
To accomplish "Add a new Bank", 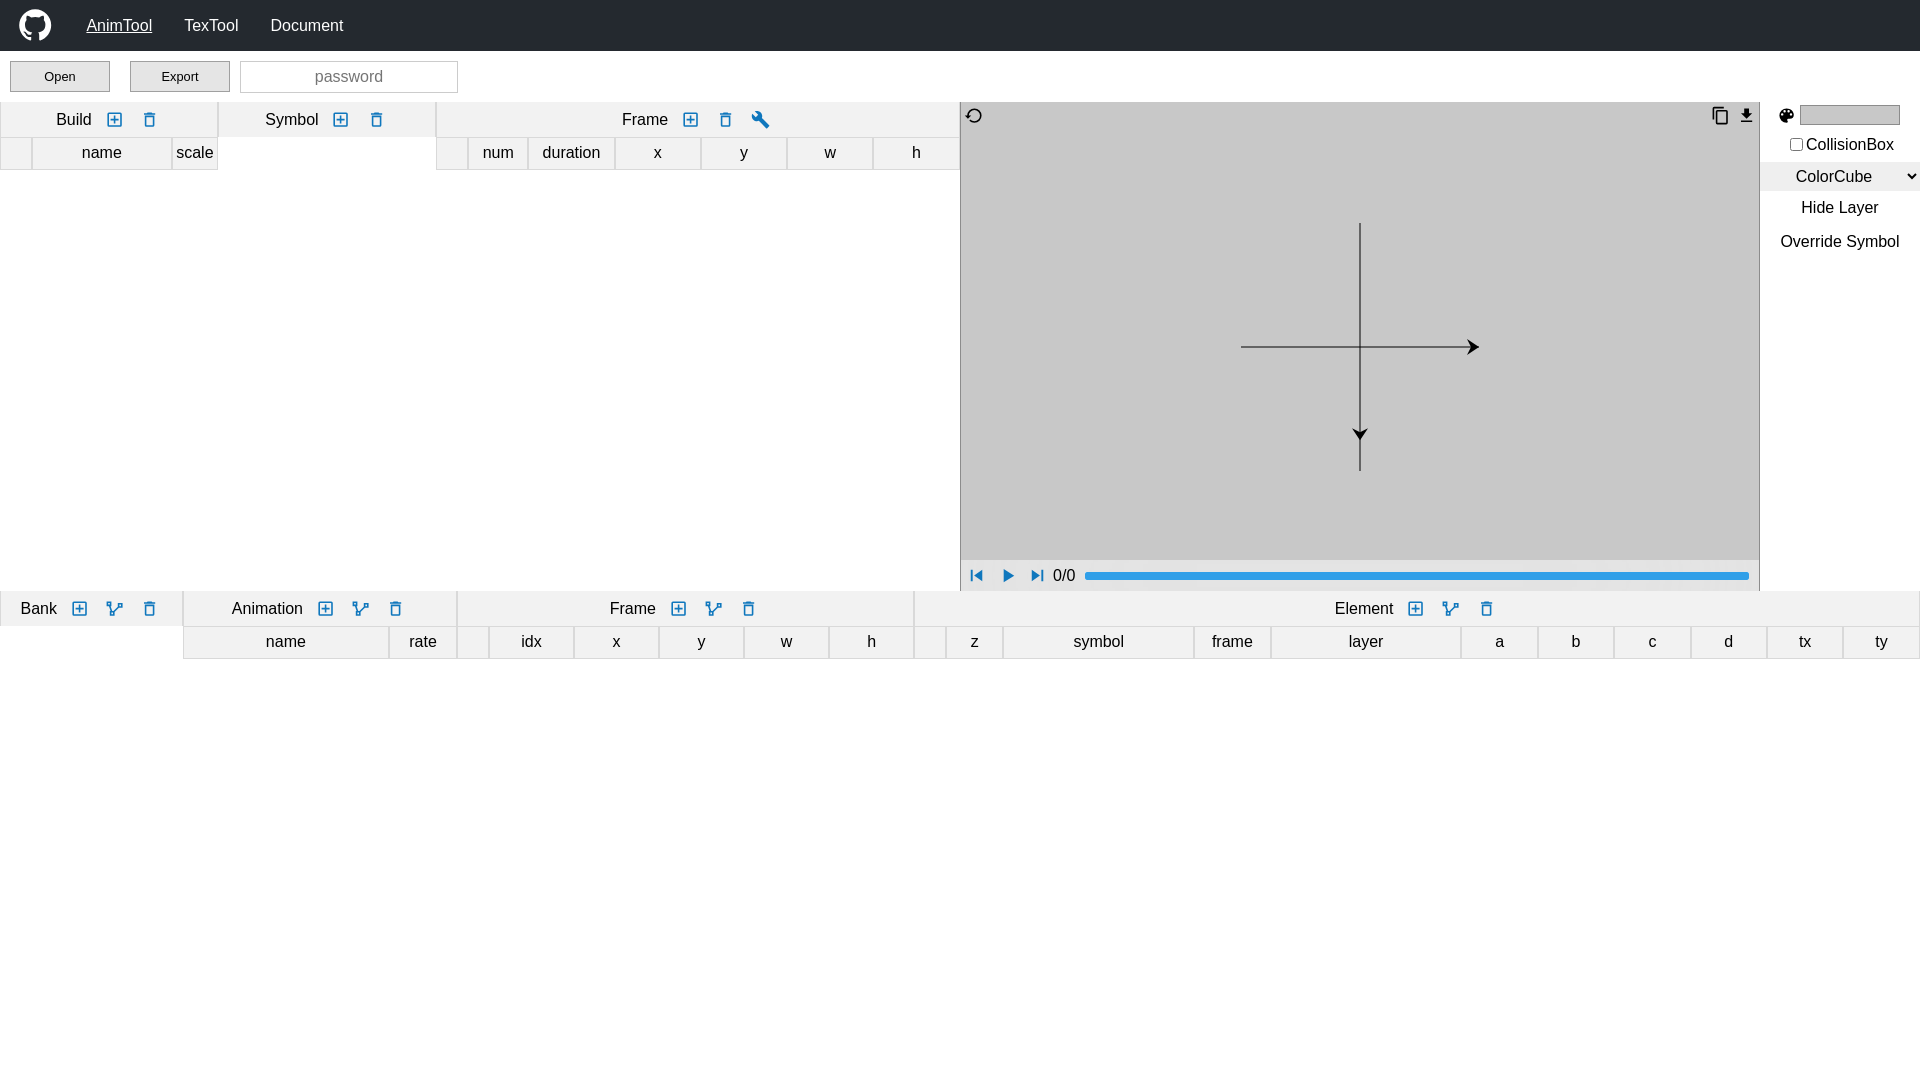I will click(80, 609).
